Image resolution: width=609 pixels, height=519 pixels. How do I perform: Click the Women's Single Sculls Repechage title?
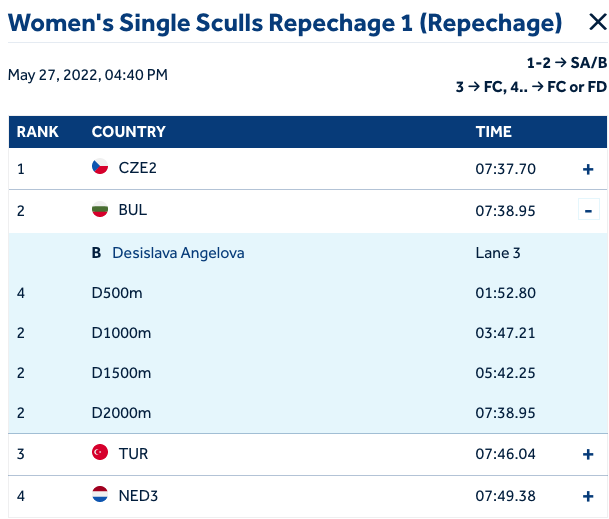coord(285,24)
